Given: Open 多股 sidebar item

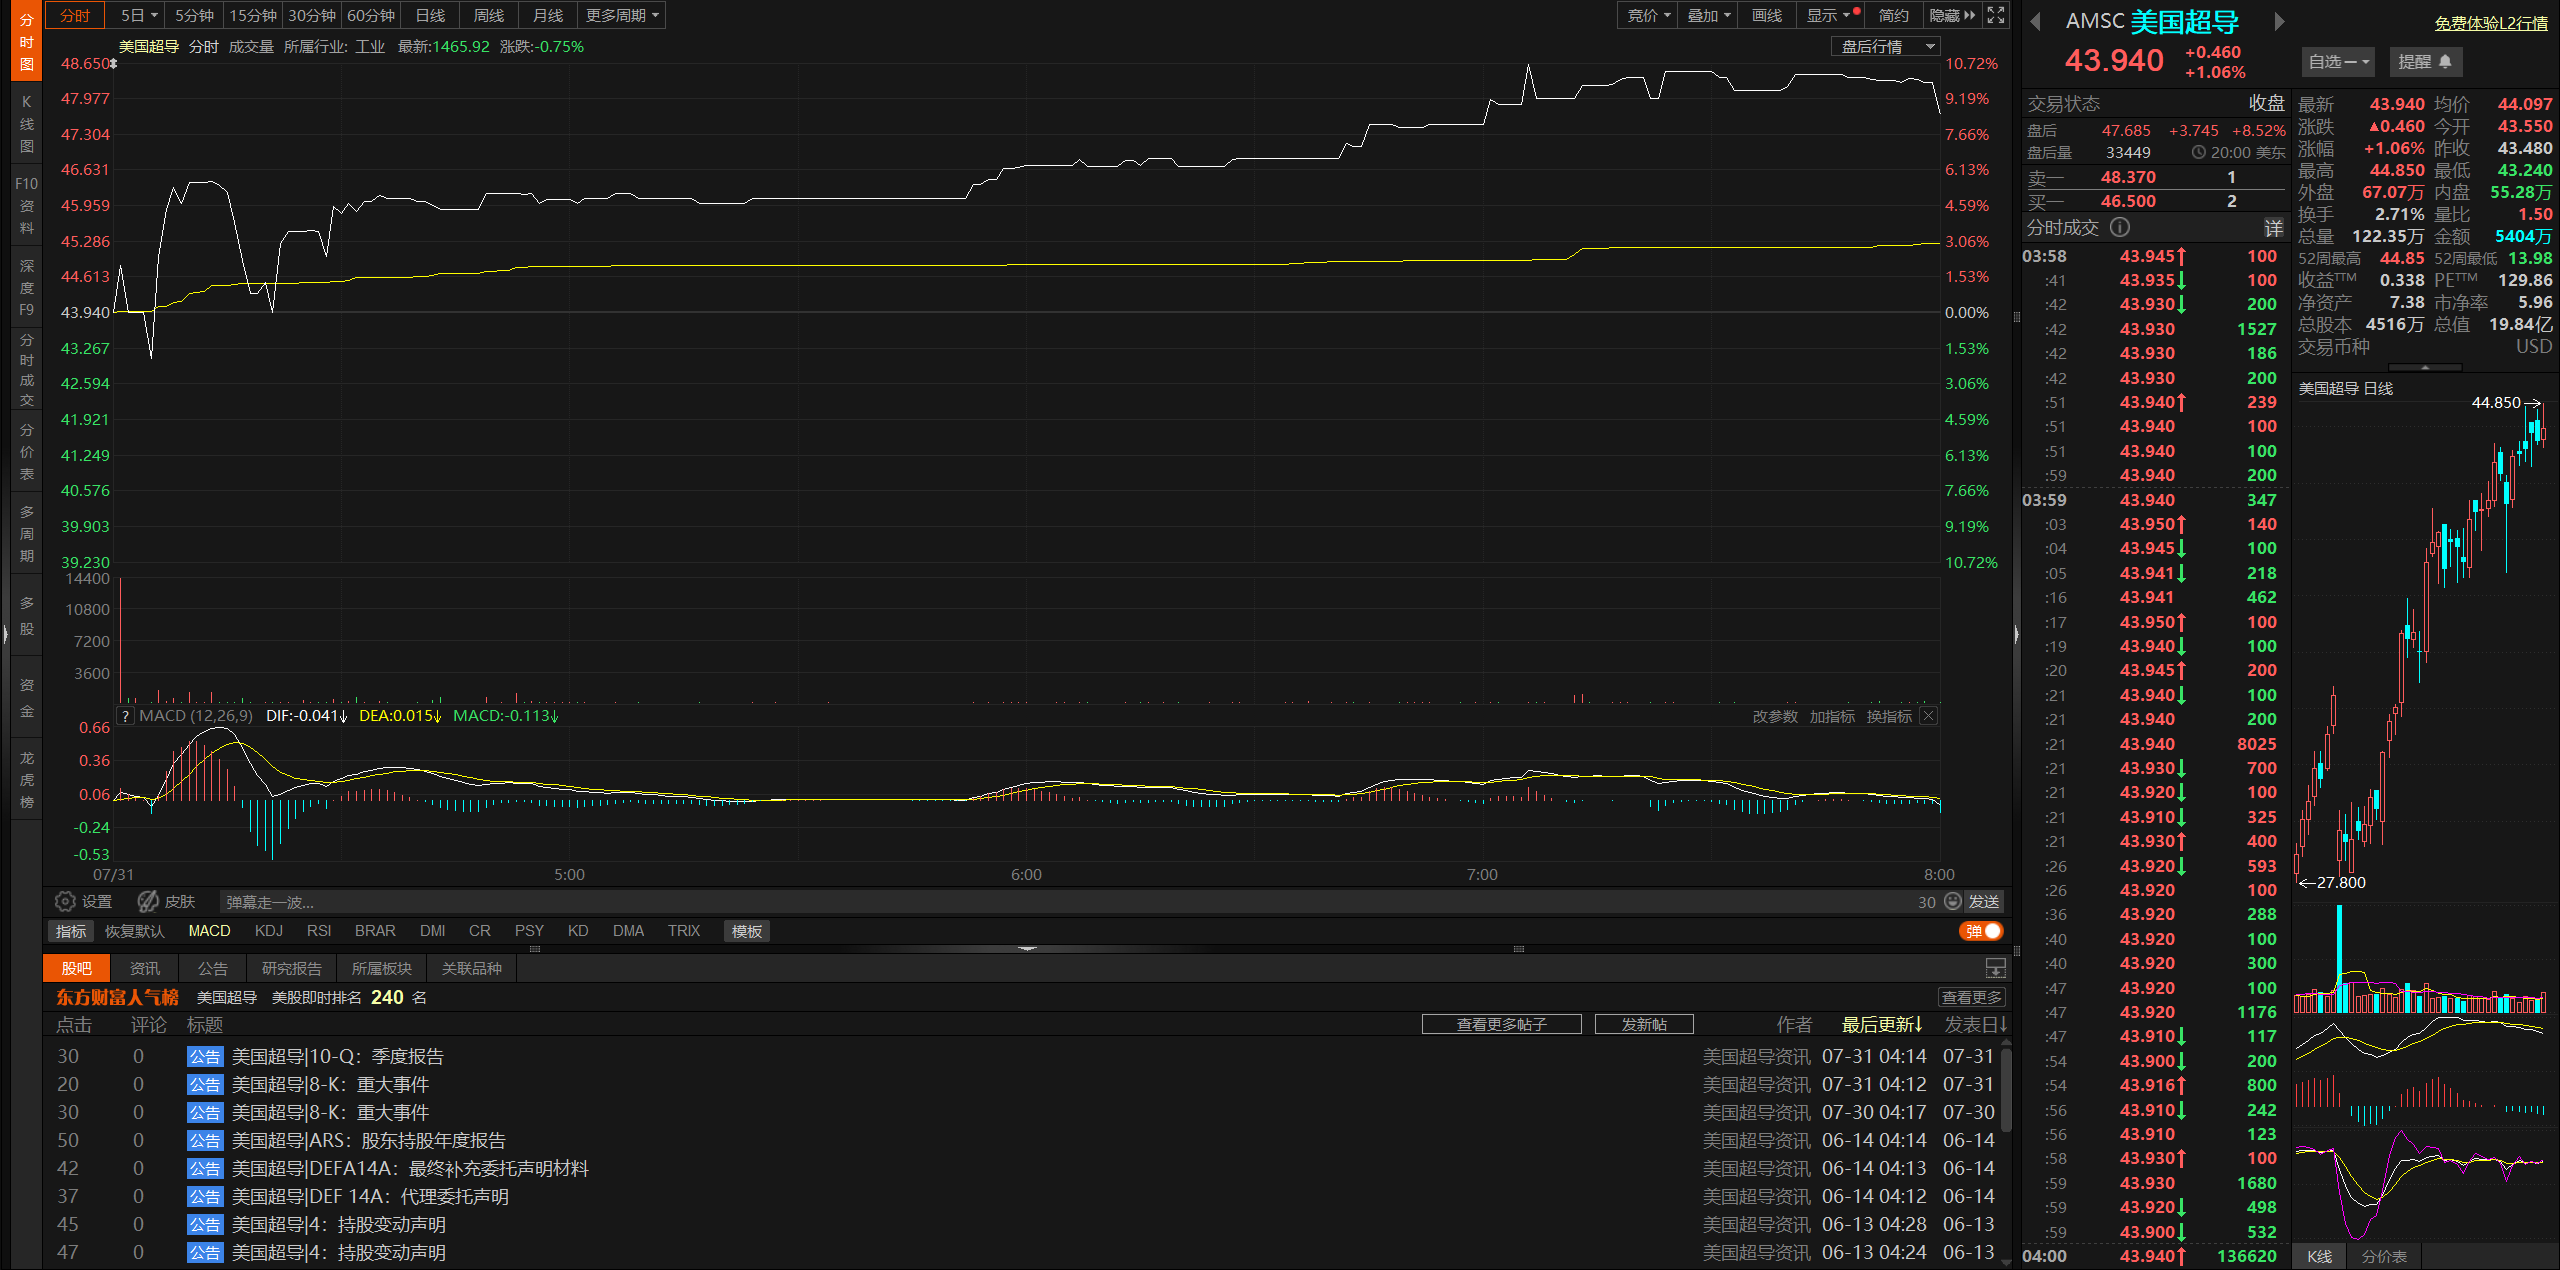Looking at the screenshot, I should coord(27,615).
